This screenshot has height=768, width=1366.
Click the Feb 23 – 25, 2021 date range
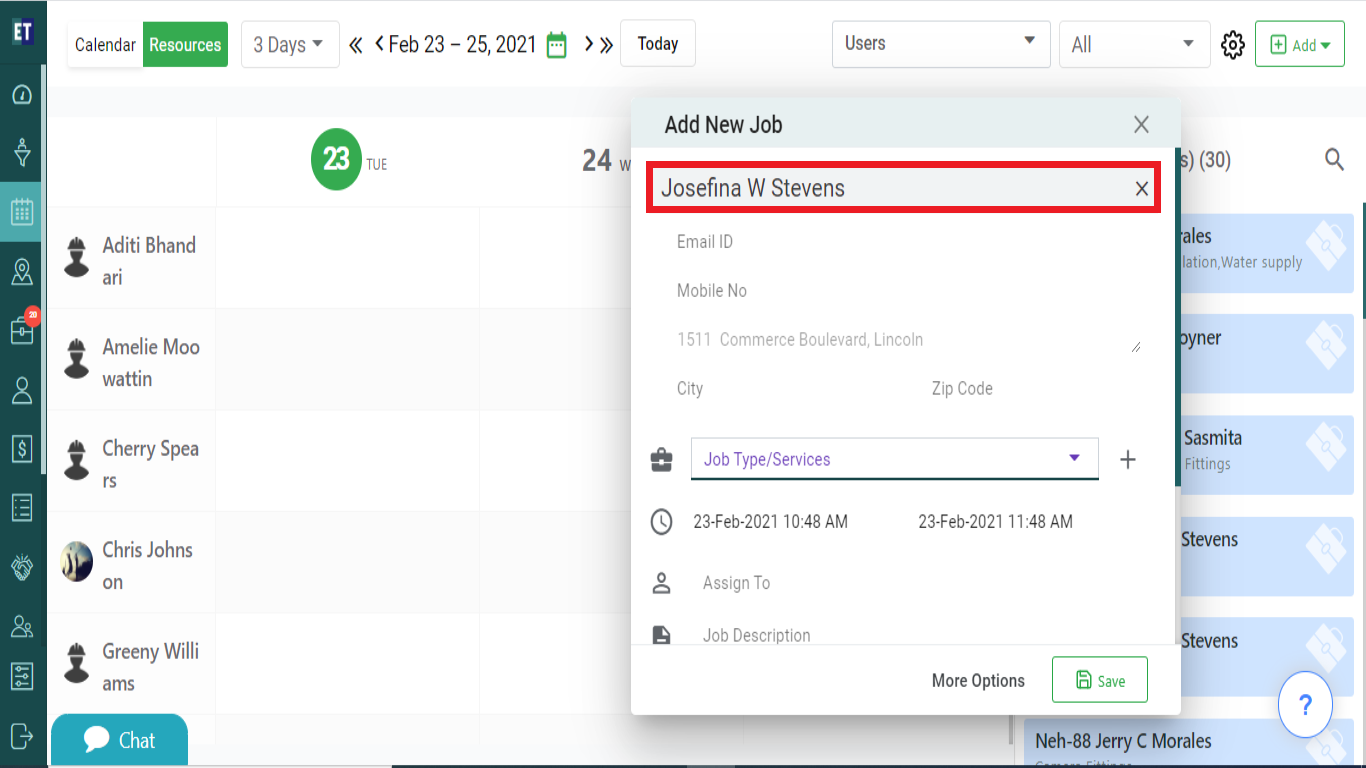coord(462,44)
